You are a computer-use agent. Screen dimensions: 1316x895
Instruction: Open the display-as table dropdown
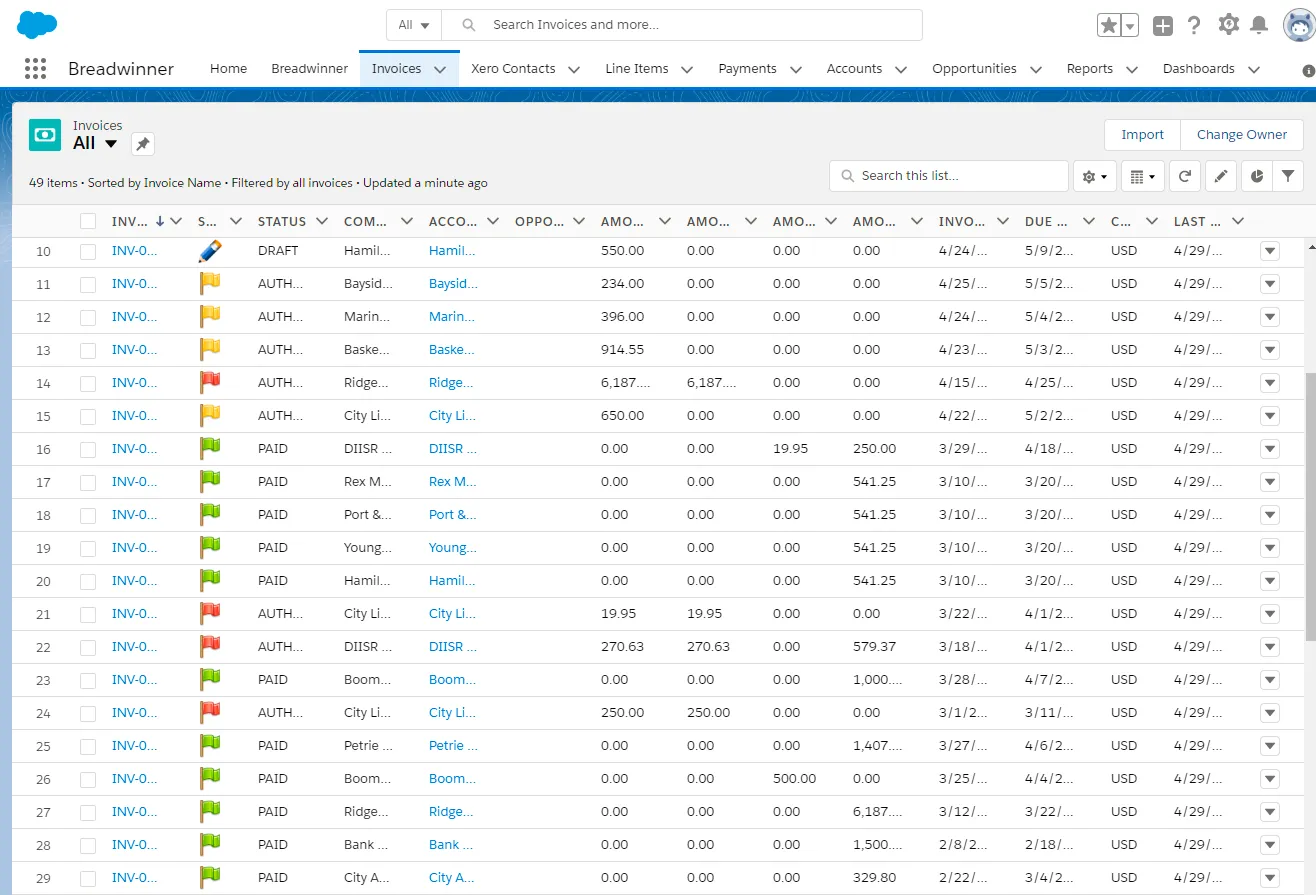click(x=1142, y=176)
